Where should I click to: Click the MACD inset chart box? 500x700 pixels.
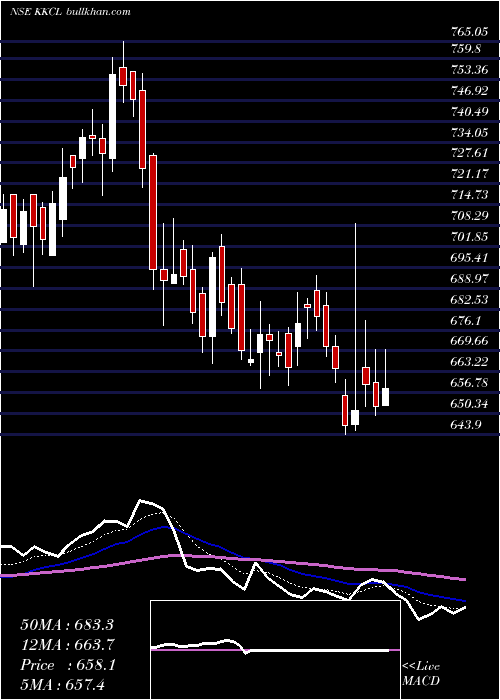pyautogui.click(x=275, y=650)
